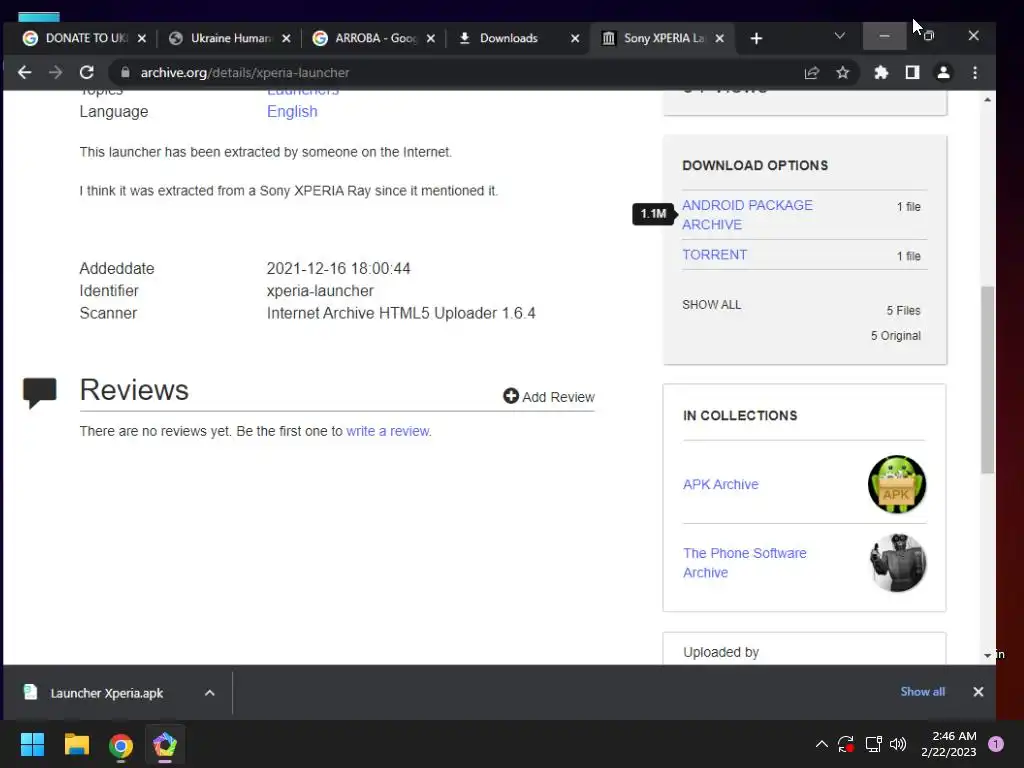Click SHOW ALL download files
The image size is (1024, 768).
(x=711, y=305)
